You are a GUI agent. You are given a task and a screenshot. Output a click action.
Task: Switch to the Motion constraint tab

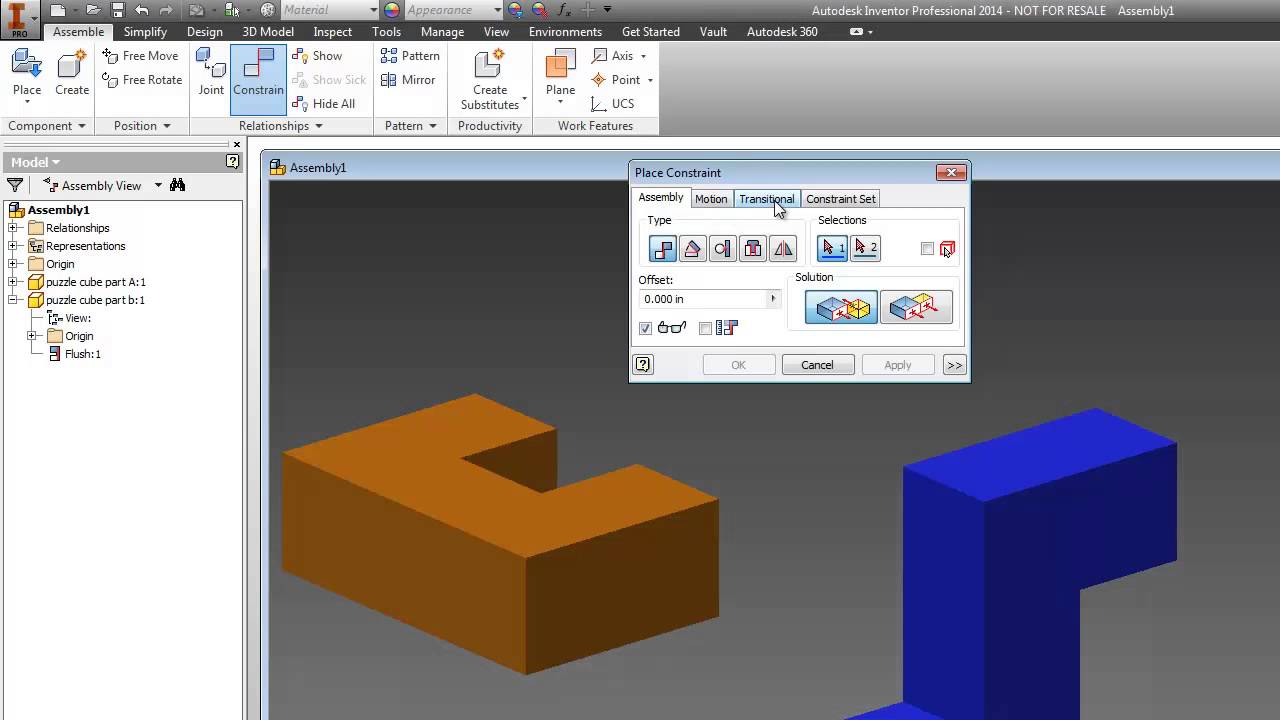coord(711,199)
